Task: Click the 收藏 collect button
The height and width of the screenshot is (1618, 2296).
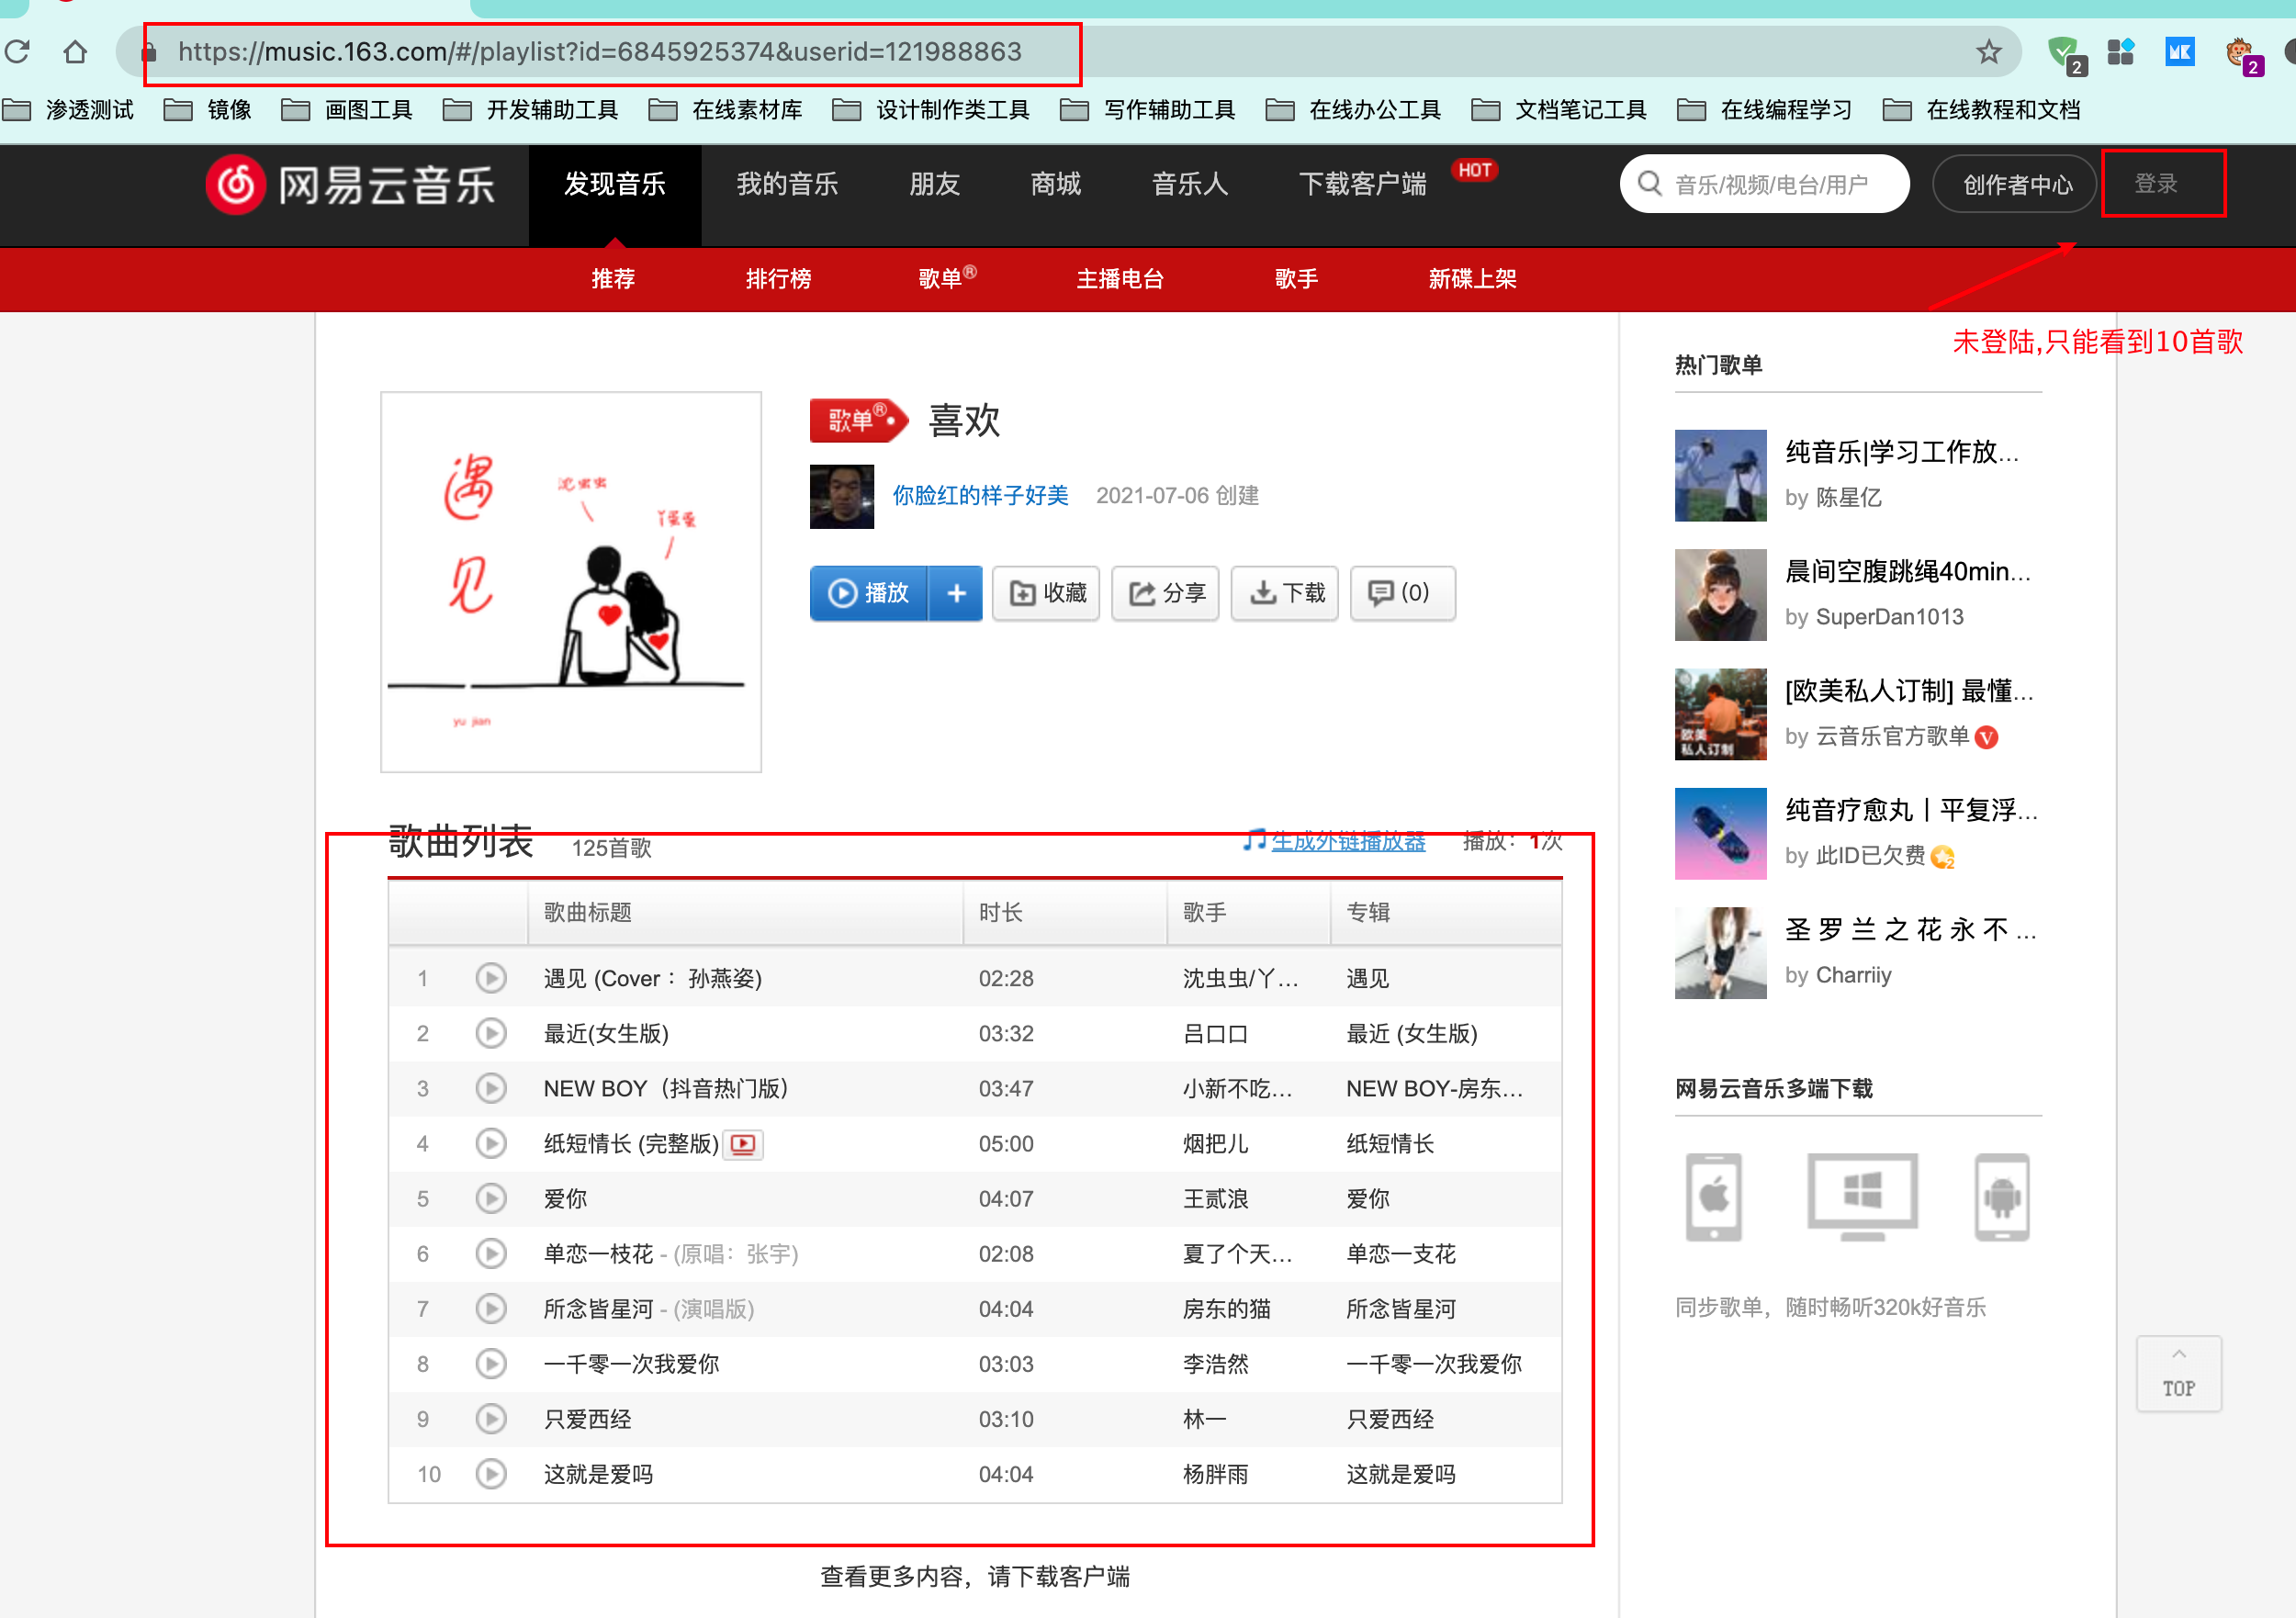Action: [1046, 593]
